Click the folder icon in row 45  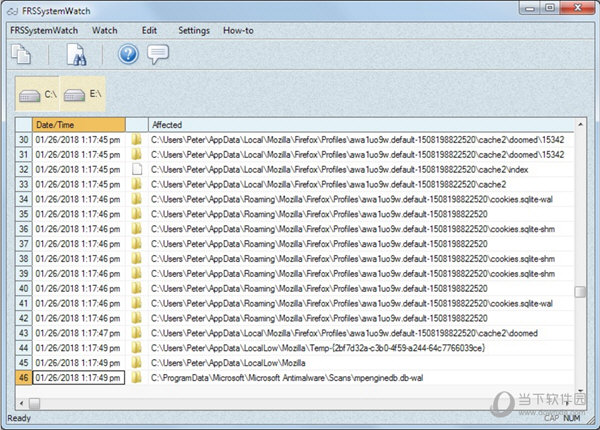pos(137,362)
